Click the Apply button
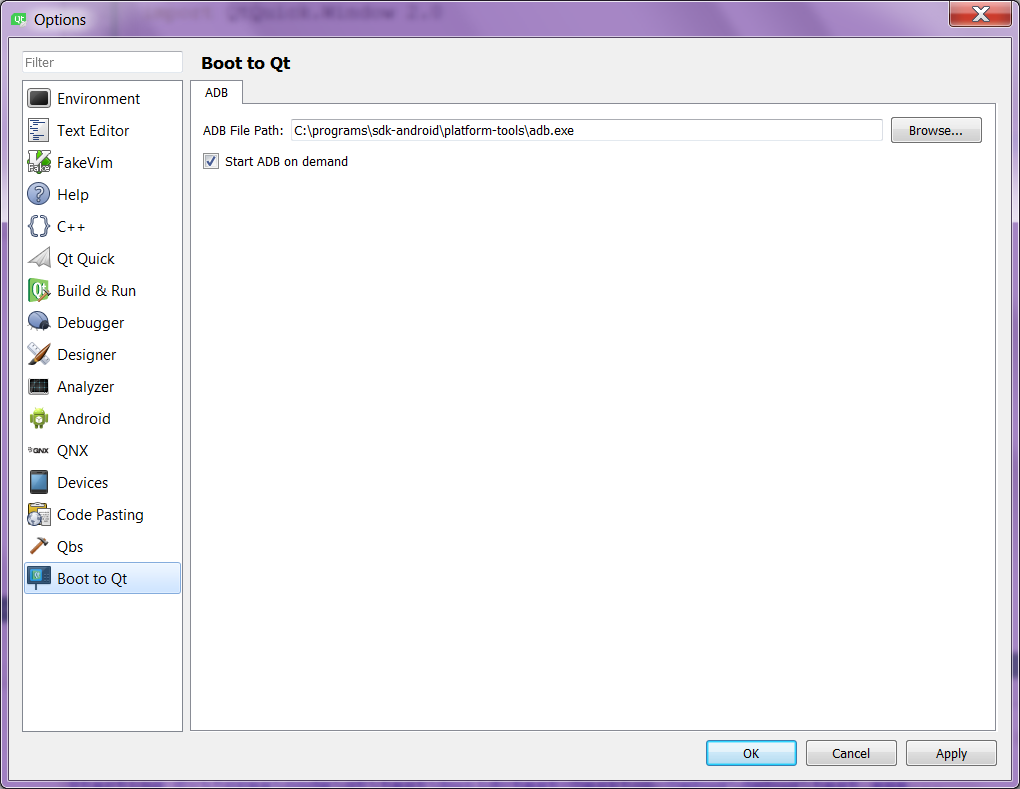1020x789 pixels. pos(951,753)
